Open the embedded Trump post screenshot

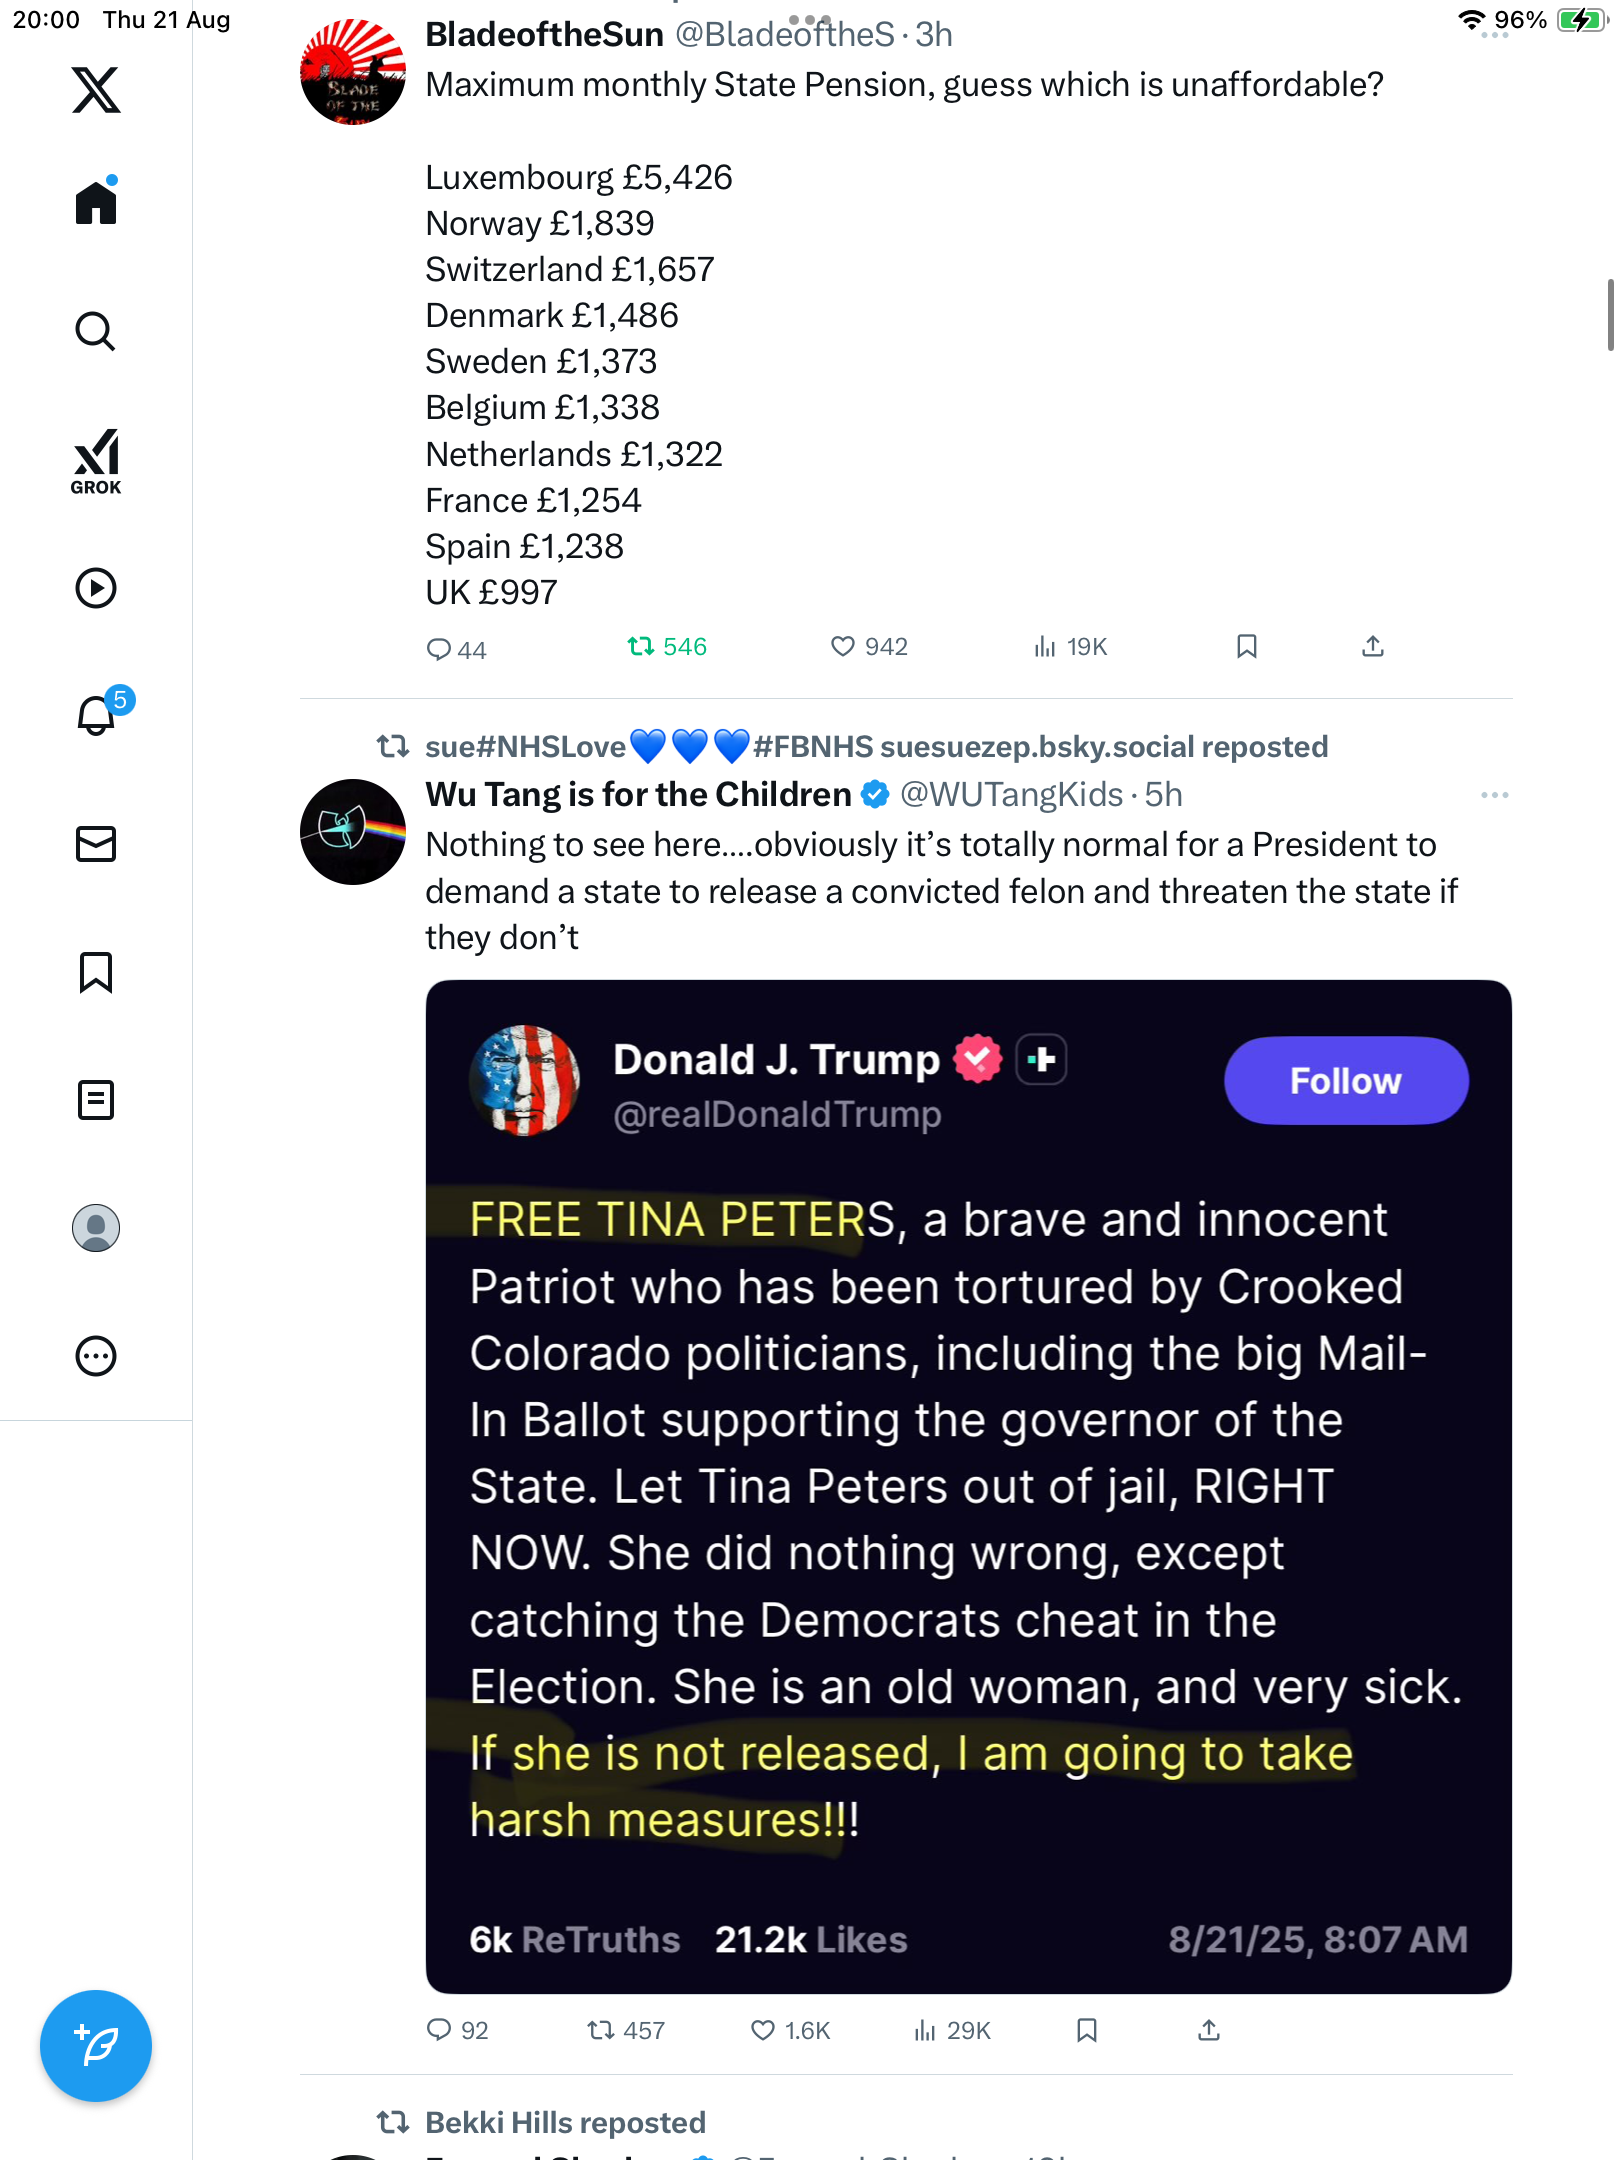tap(968, 1486)
